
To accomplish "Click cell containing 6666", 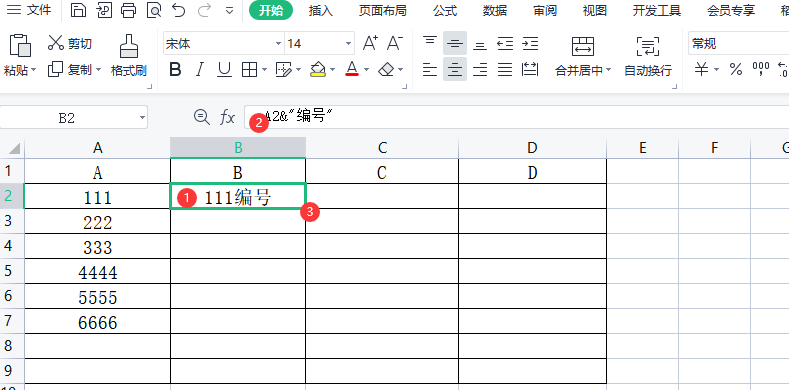I will [x=98, y=322].
